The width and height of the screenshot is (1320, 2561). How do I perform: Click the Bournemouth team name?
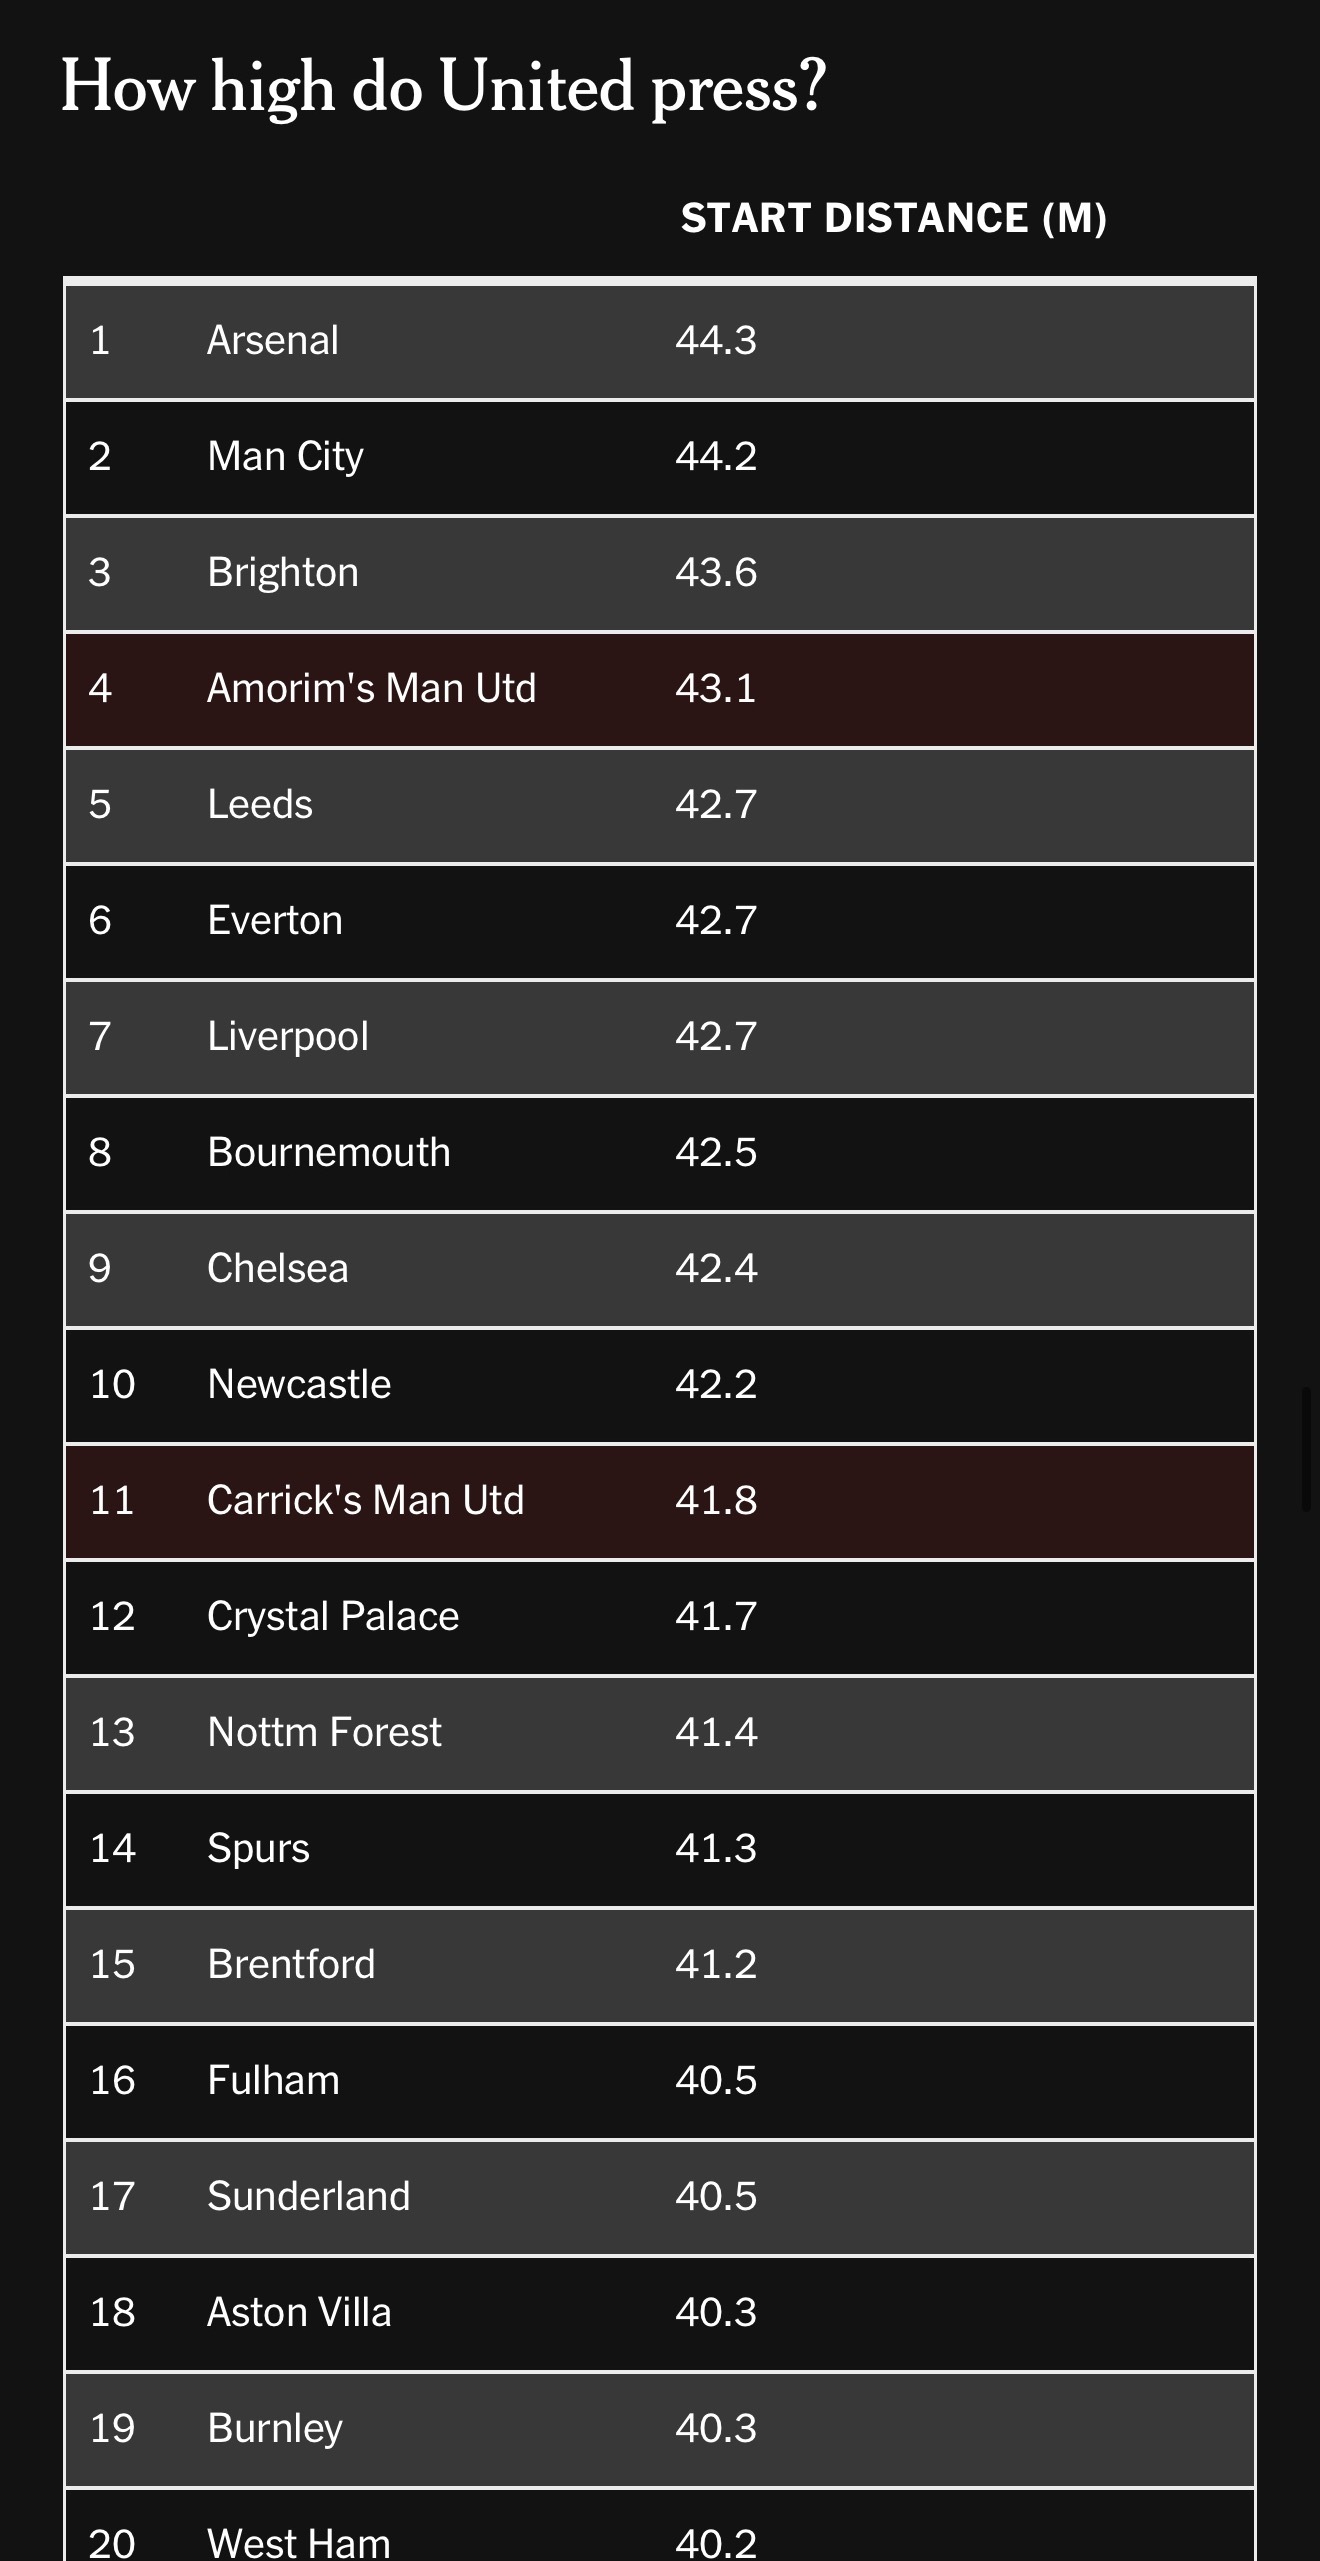[329, 1153]
